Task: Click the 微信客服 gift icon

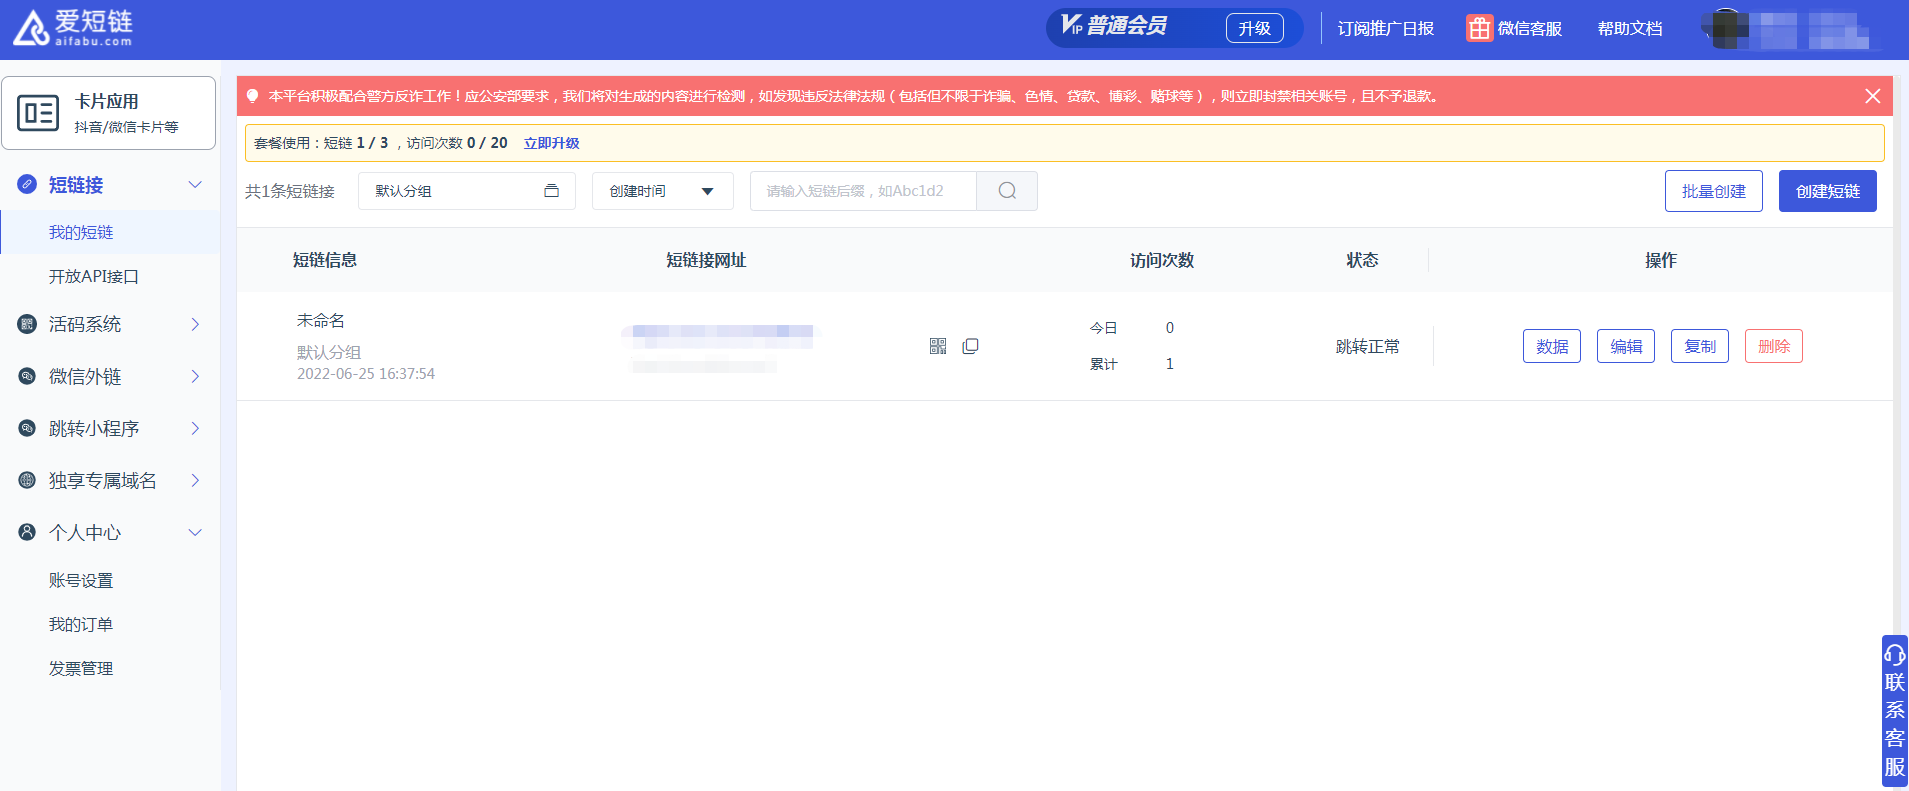Action: tap(1479, 28)
